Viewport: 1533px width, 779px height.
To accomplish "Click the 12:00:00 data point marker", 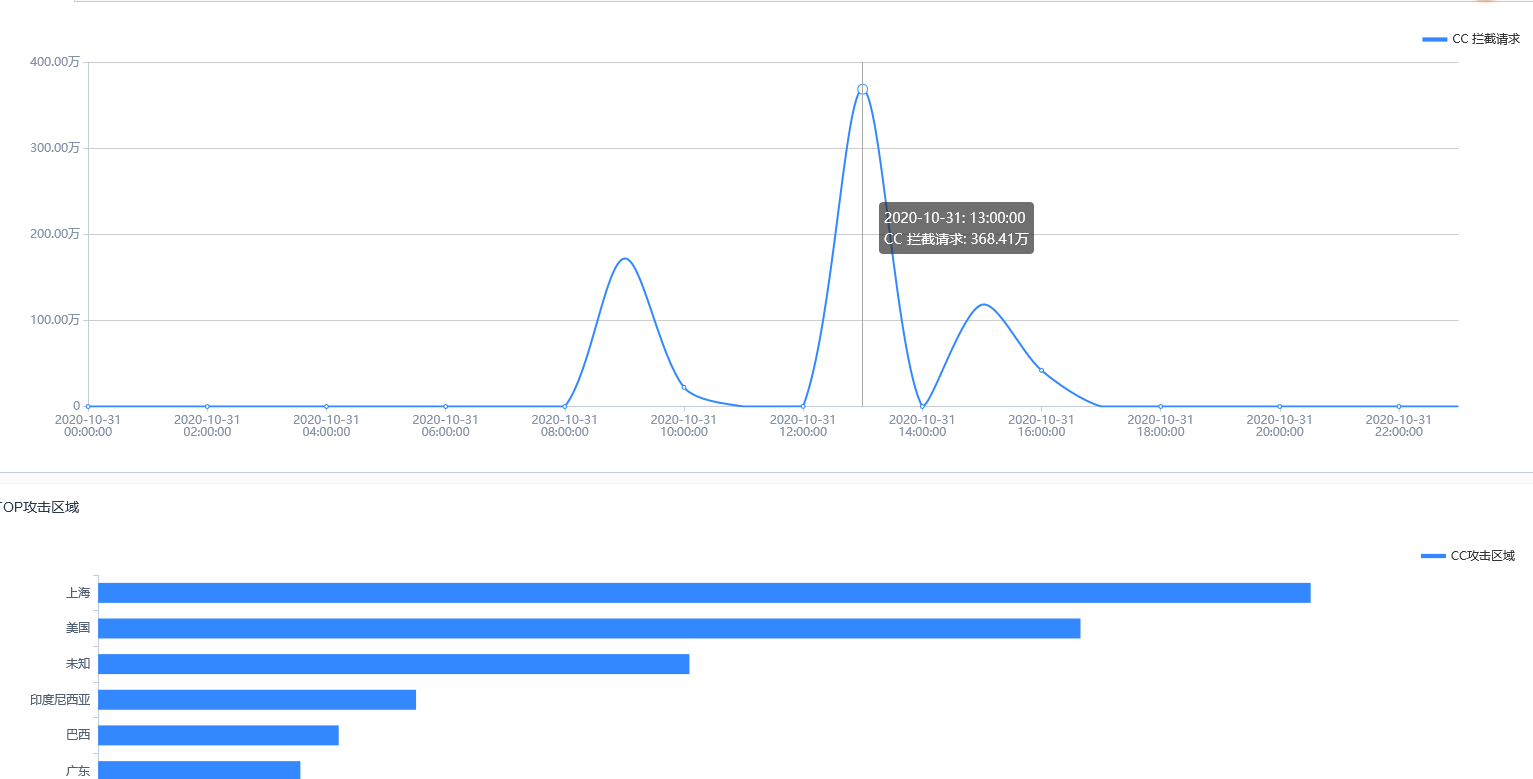I will point(803,406).
